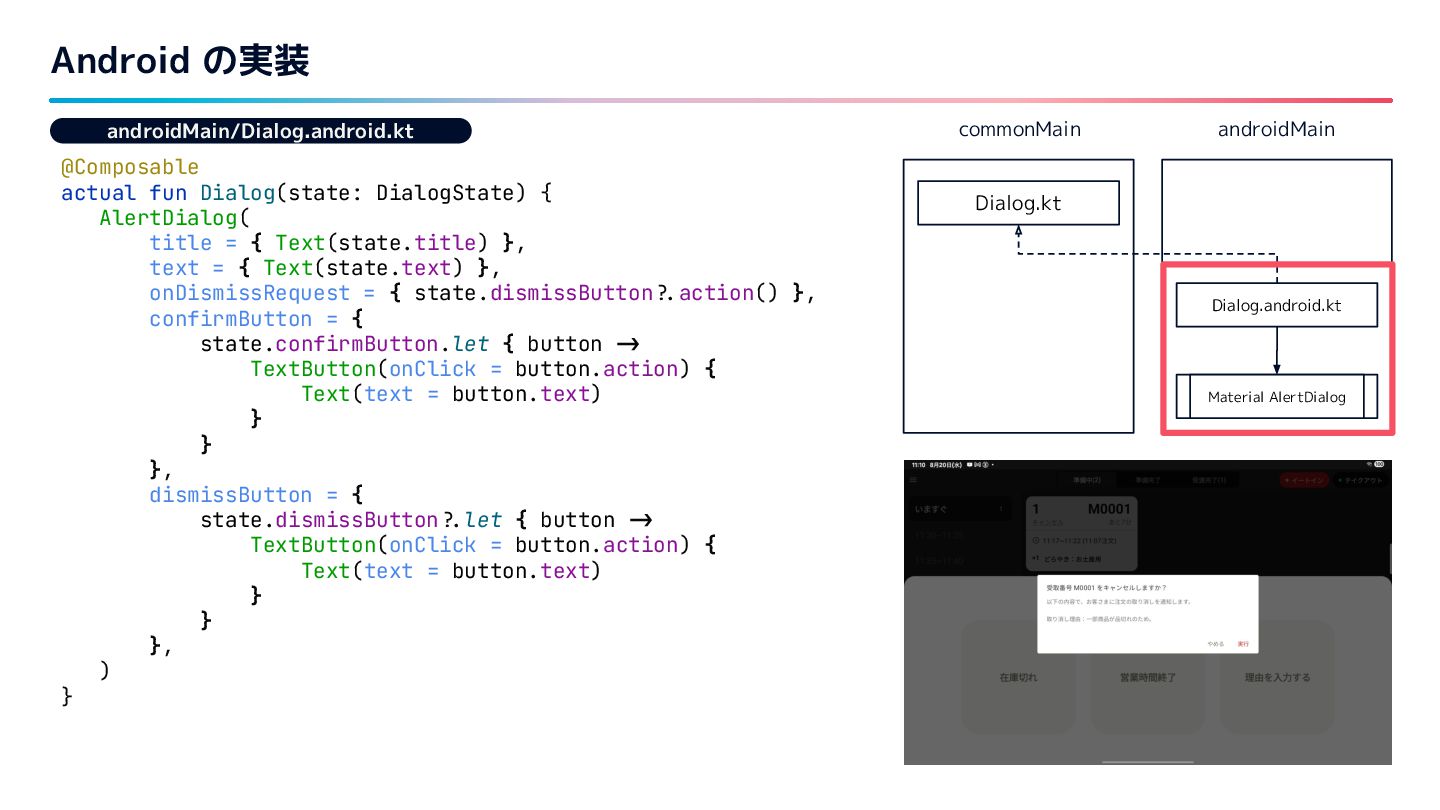
Task: Click やめる in the cancel dialog
Action: [1215, 644]
